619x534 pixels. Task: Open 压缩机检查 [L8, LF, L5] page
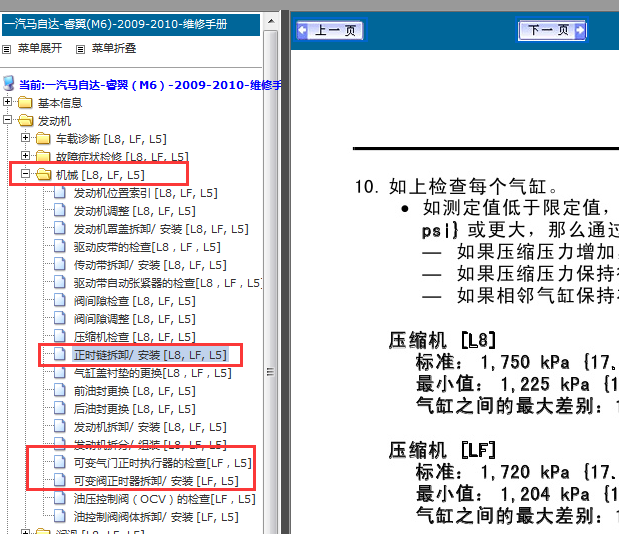134,337
